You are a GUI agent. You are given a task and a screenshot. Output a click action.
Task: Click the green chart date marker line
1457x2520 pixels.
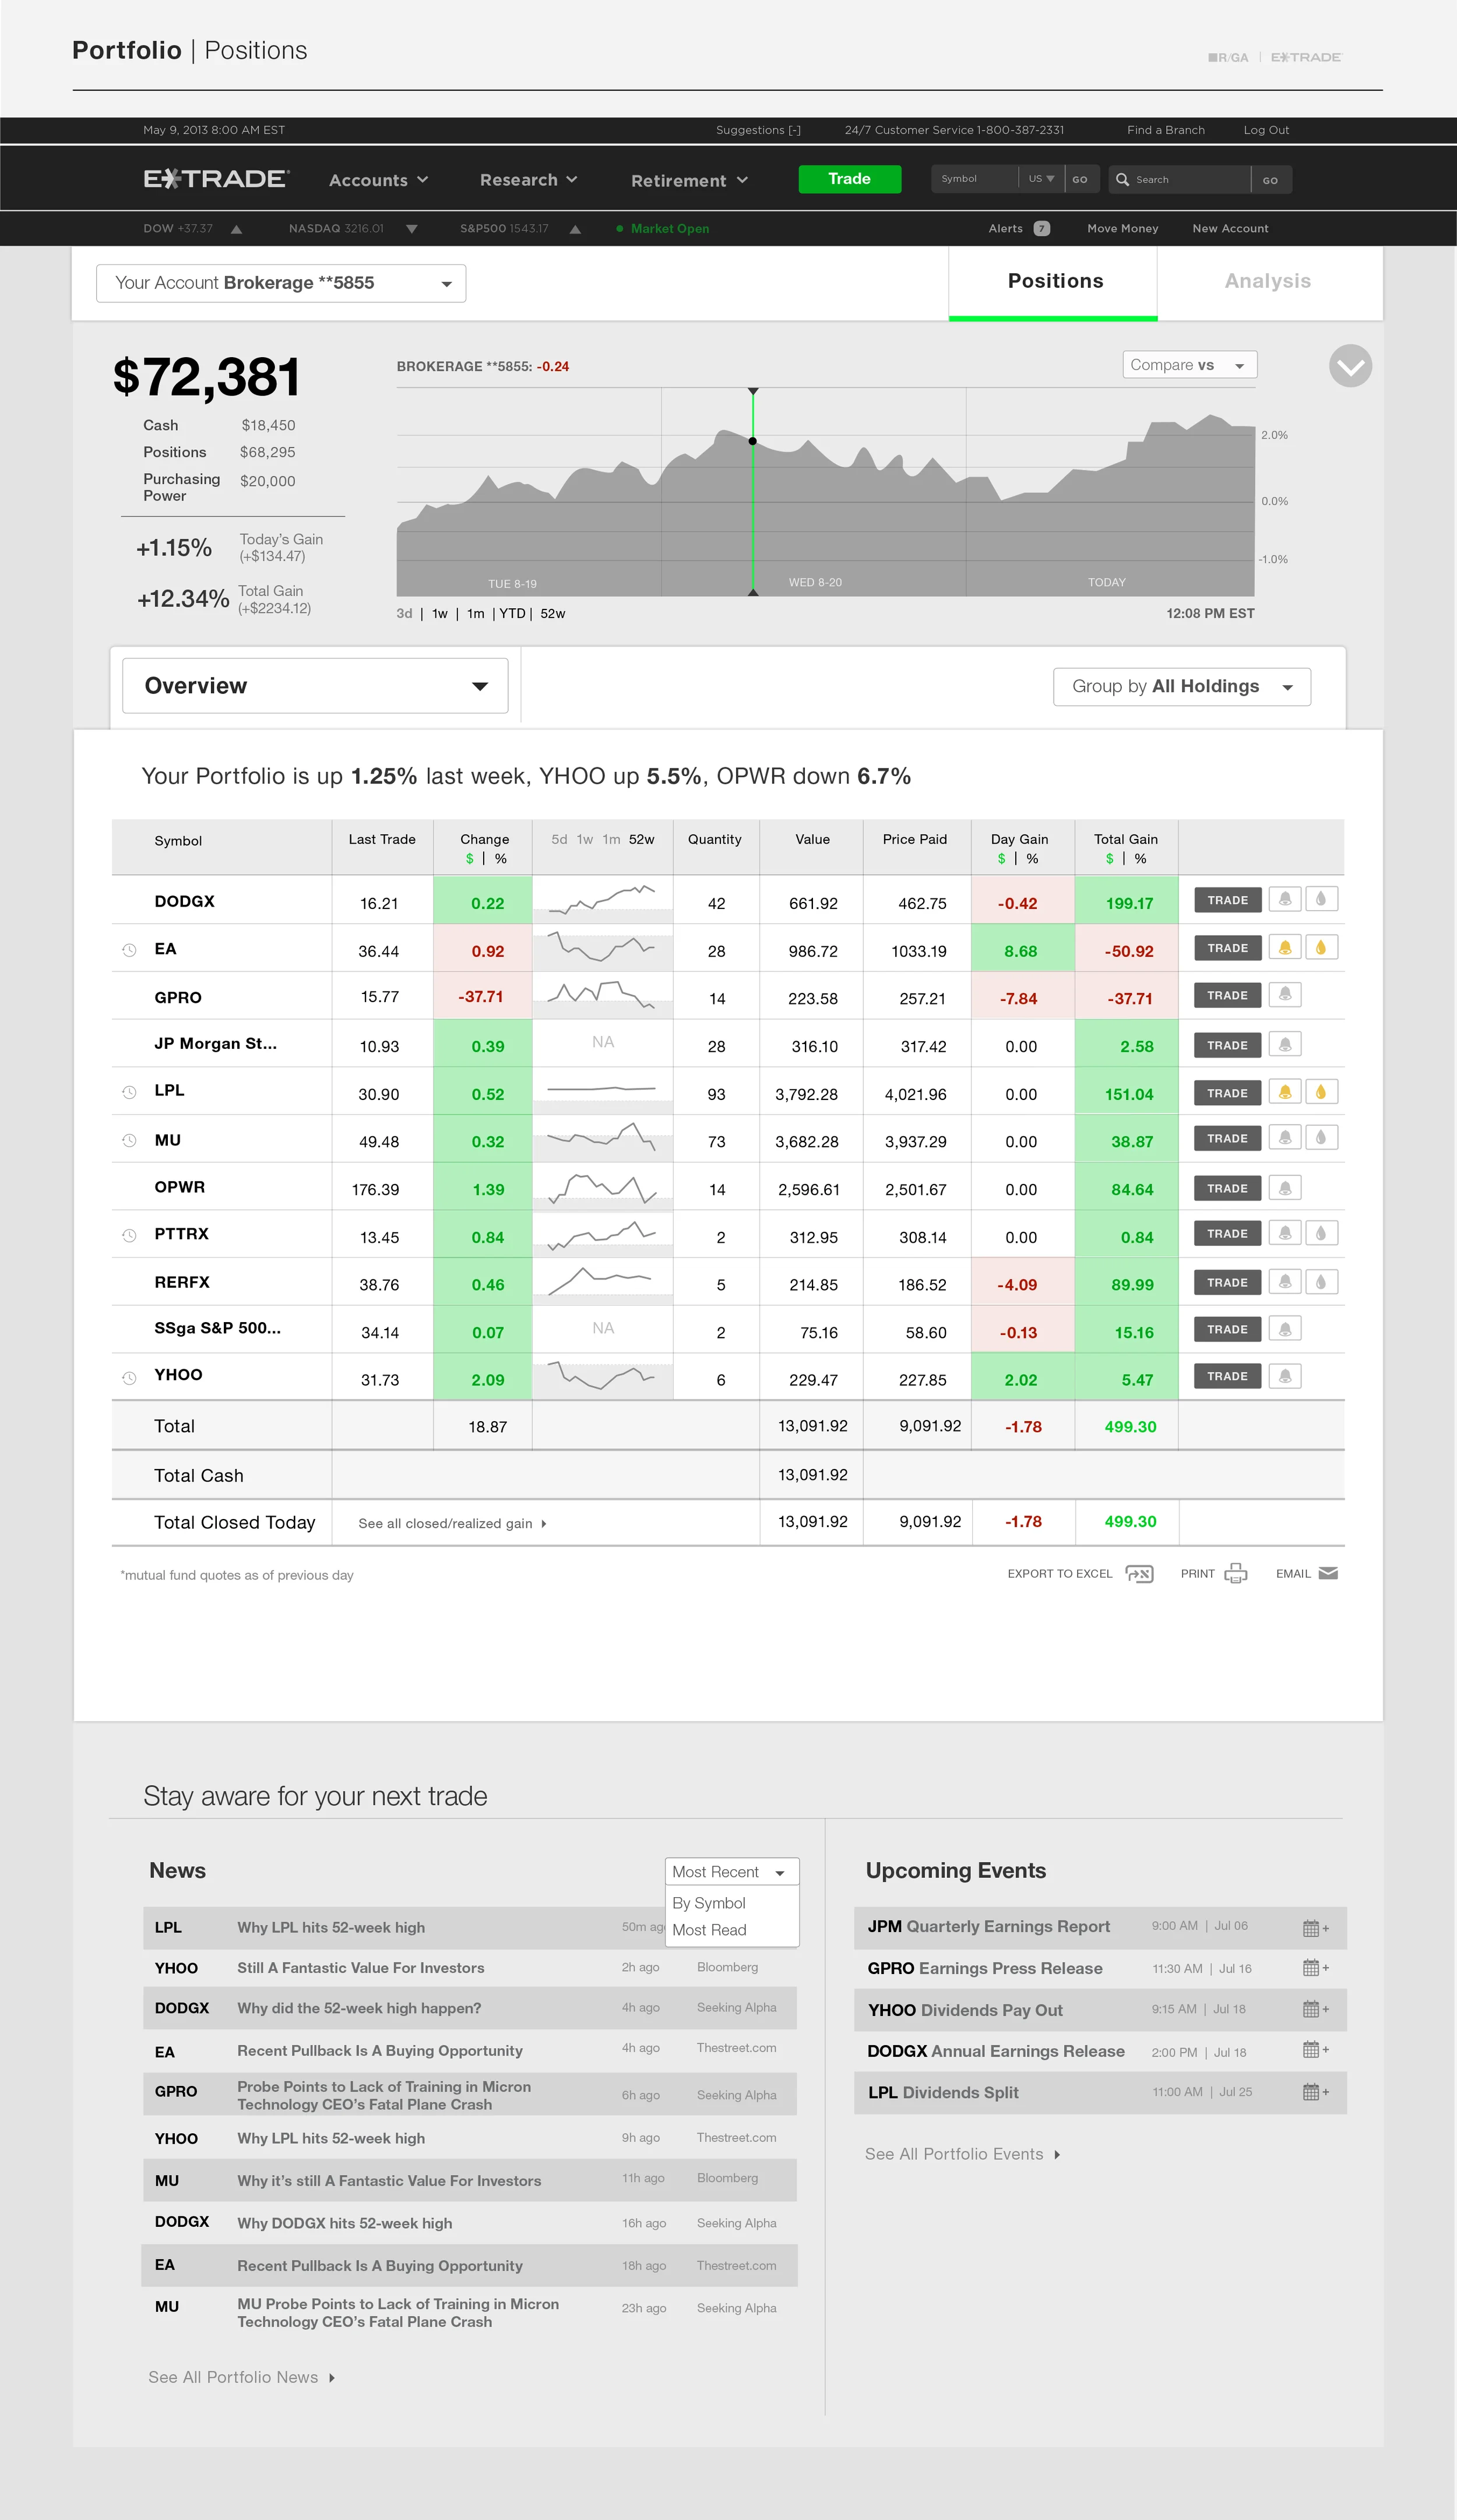click(x=753, y=492)
